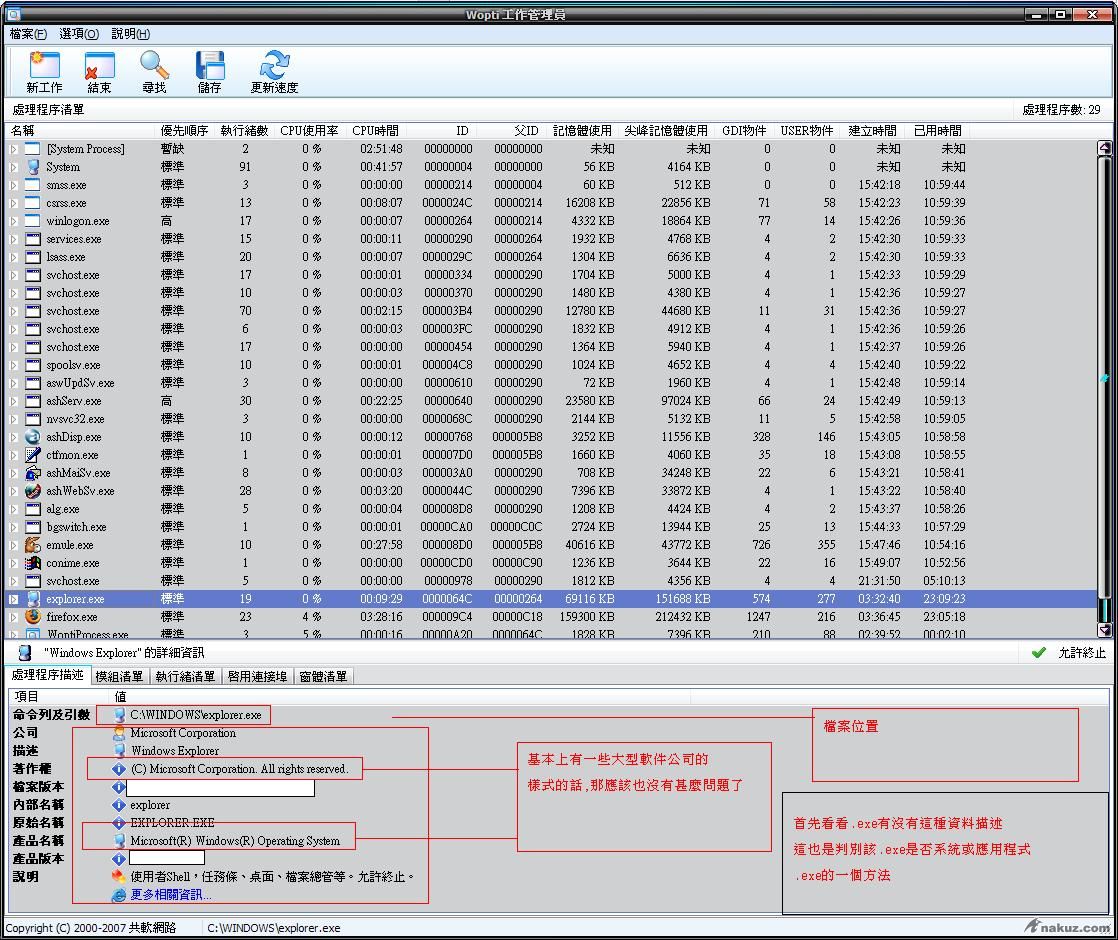
Task: Sort by the 記憶體使用 column header
Action: click(x=582, y=131)
